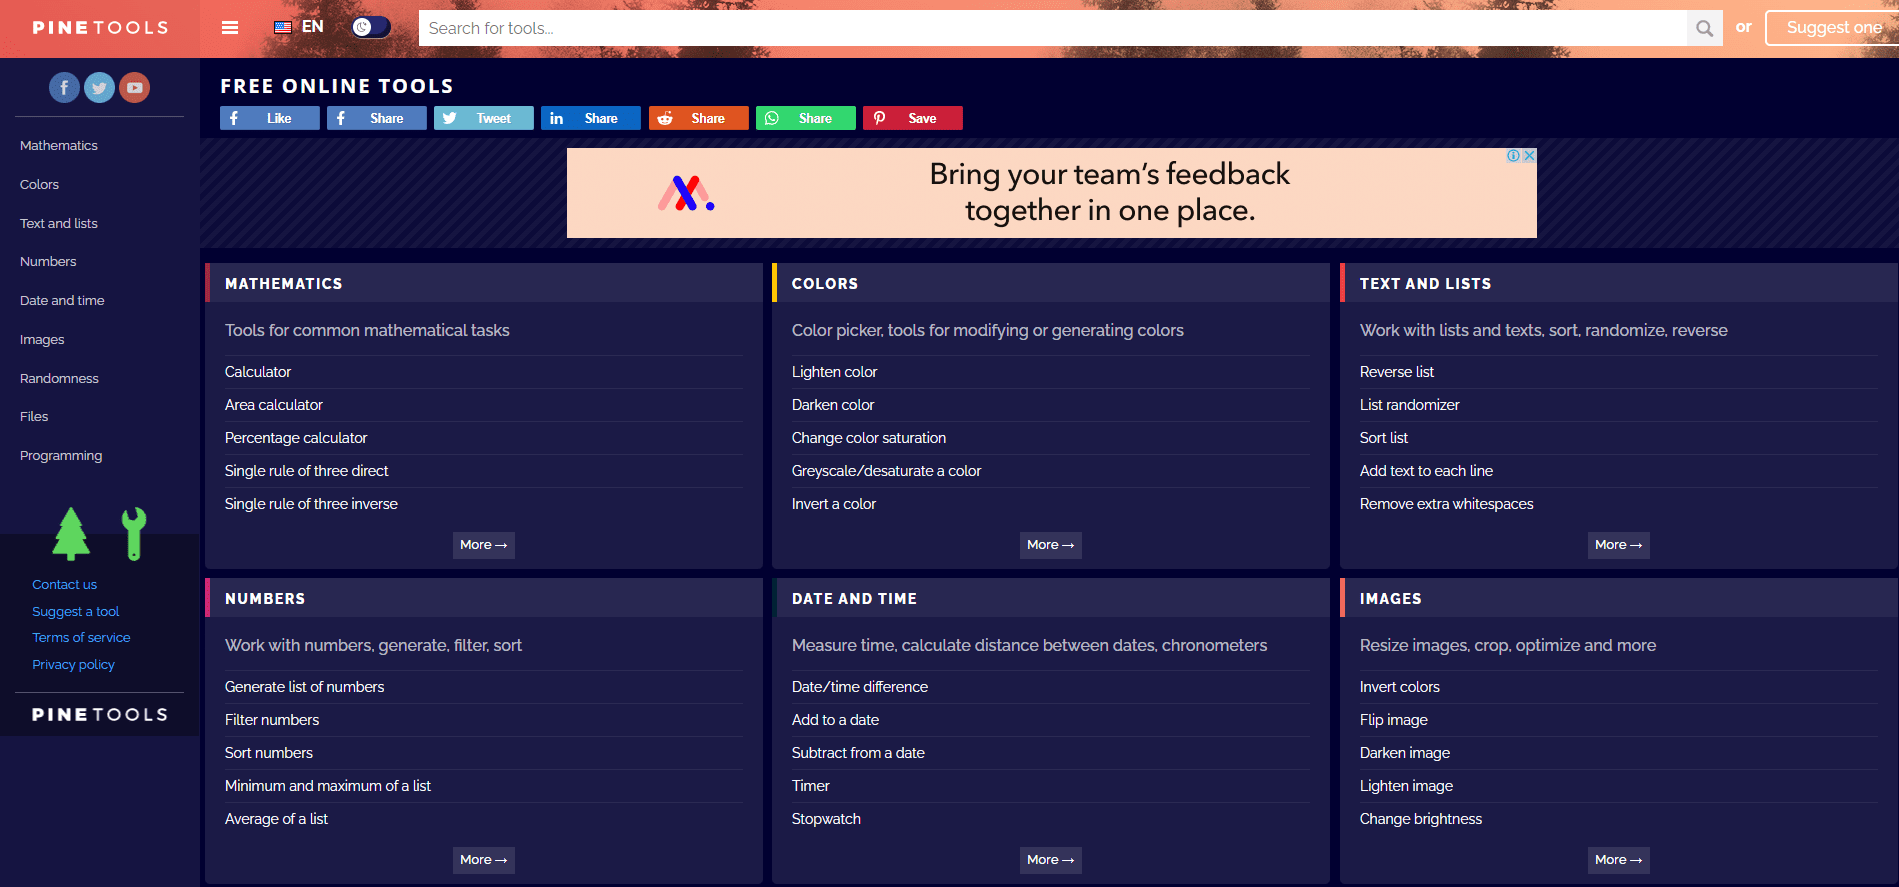The image size is (1899, 887).
Task: Open the Date/time difference tool
Action: coord(860,687)
